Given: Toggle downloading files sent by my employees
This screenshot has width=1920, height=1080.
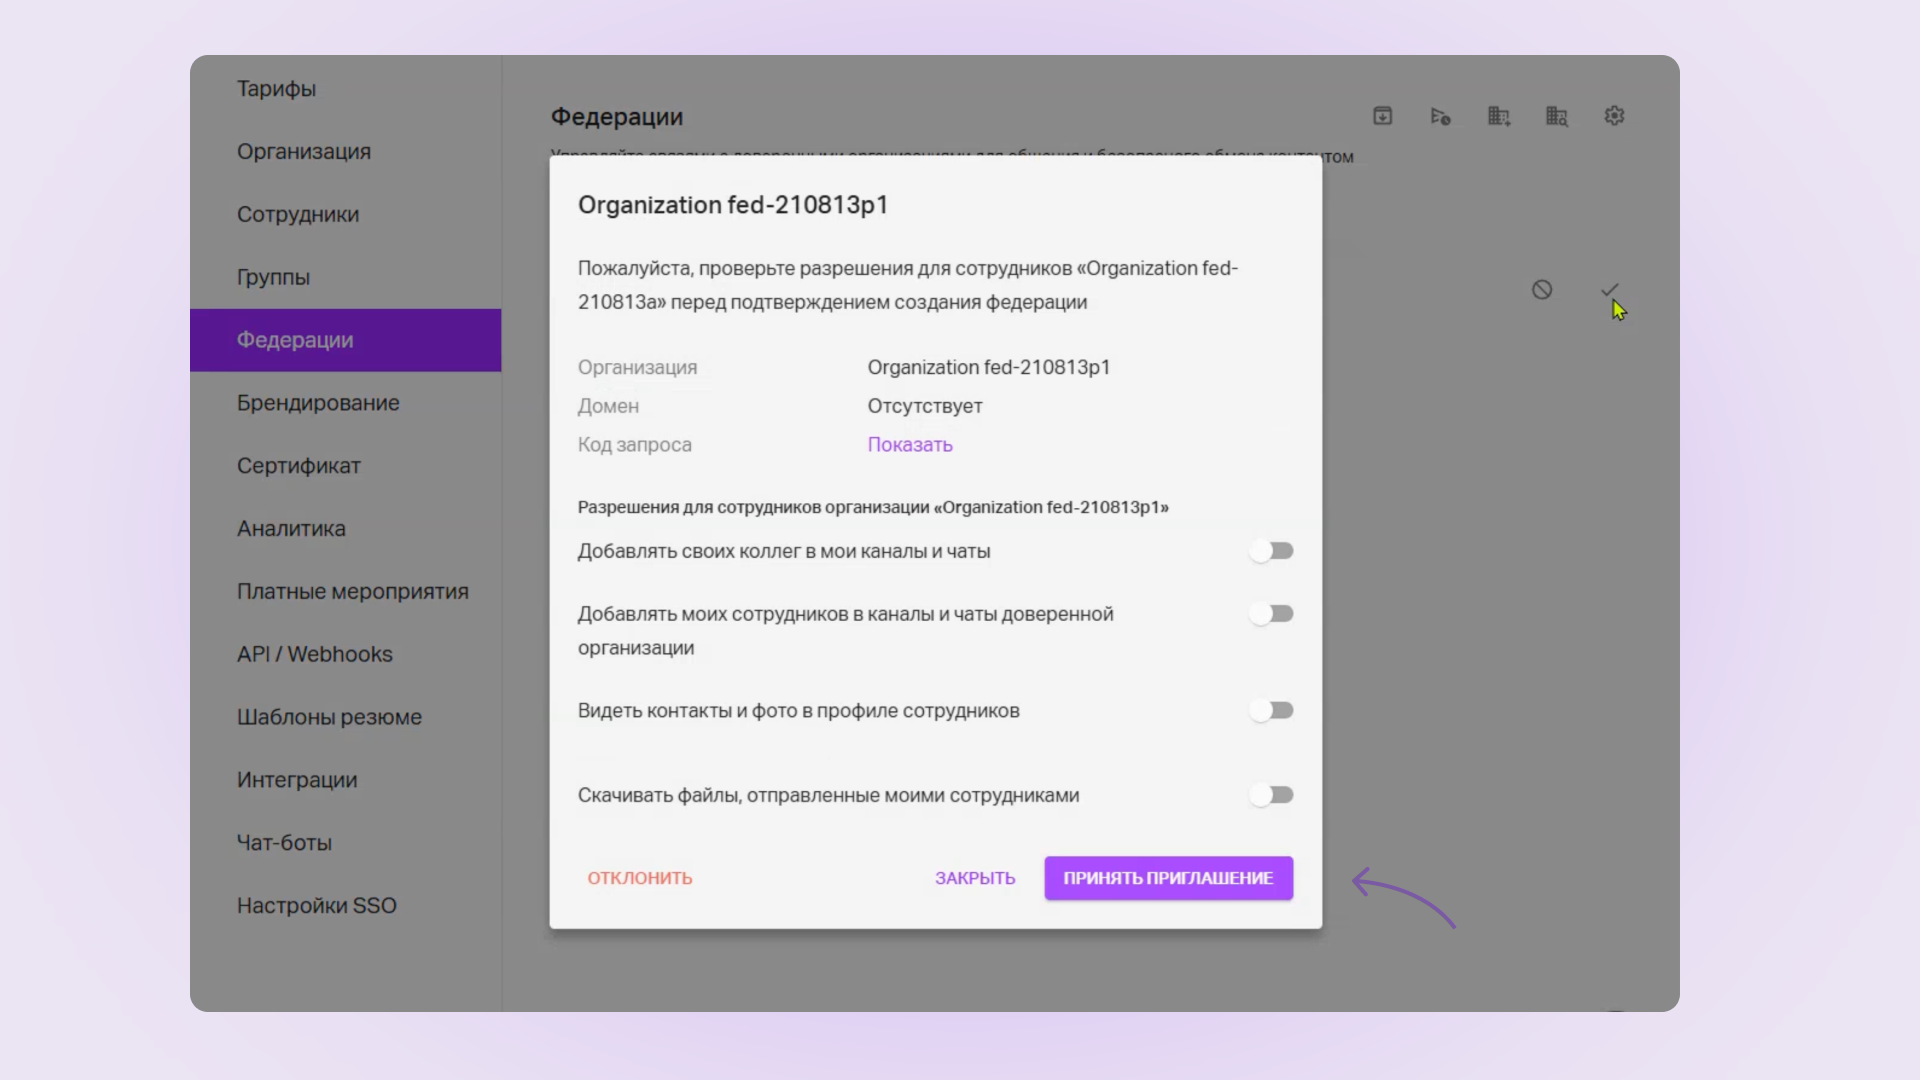Looking at the screenshot, I should pyautogui.click(x=1271, y=795).
